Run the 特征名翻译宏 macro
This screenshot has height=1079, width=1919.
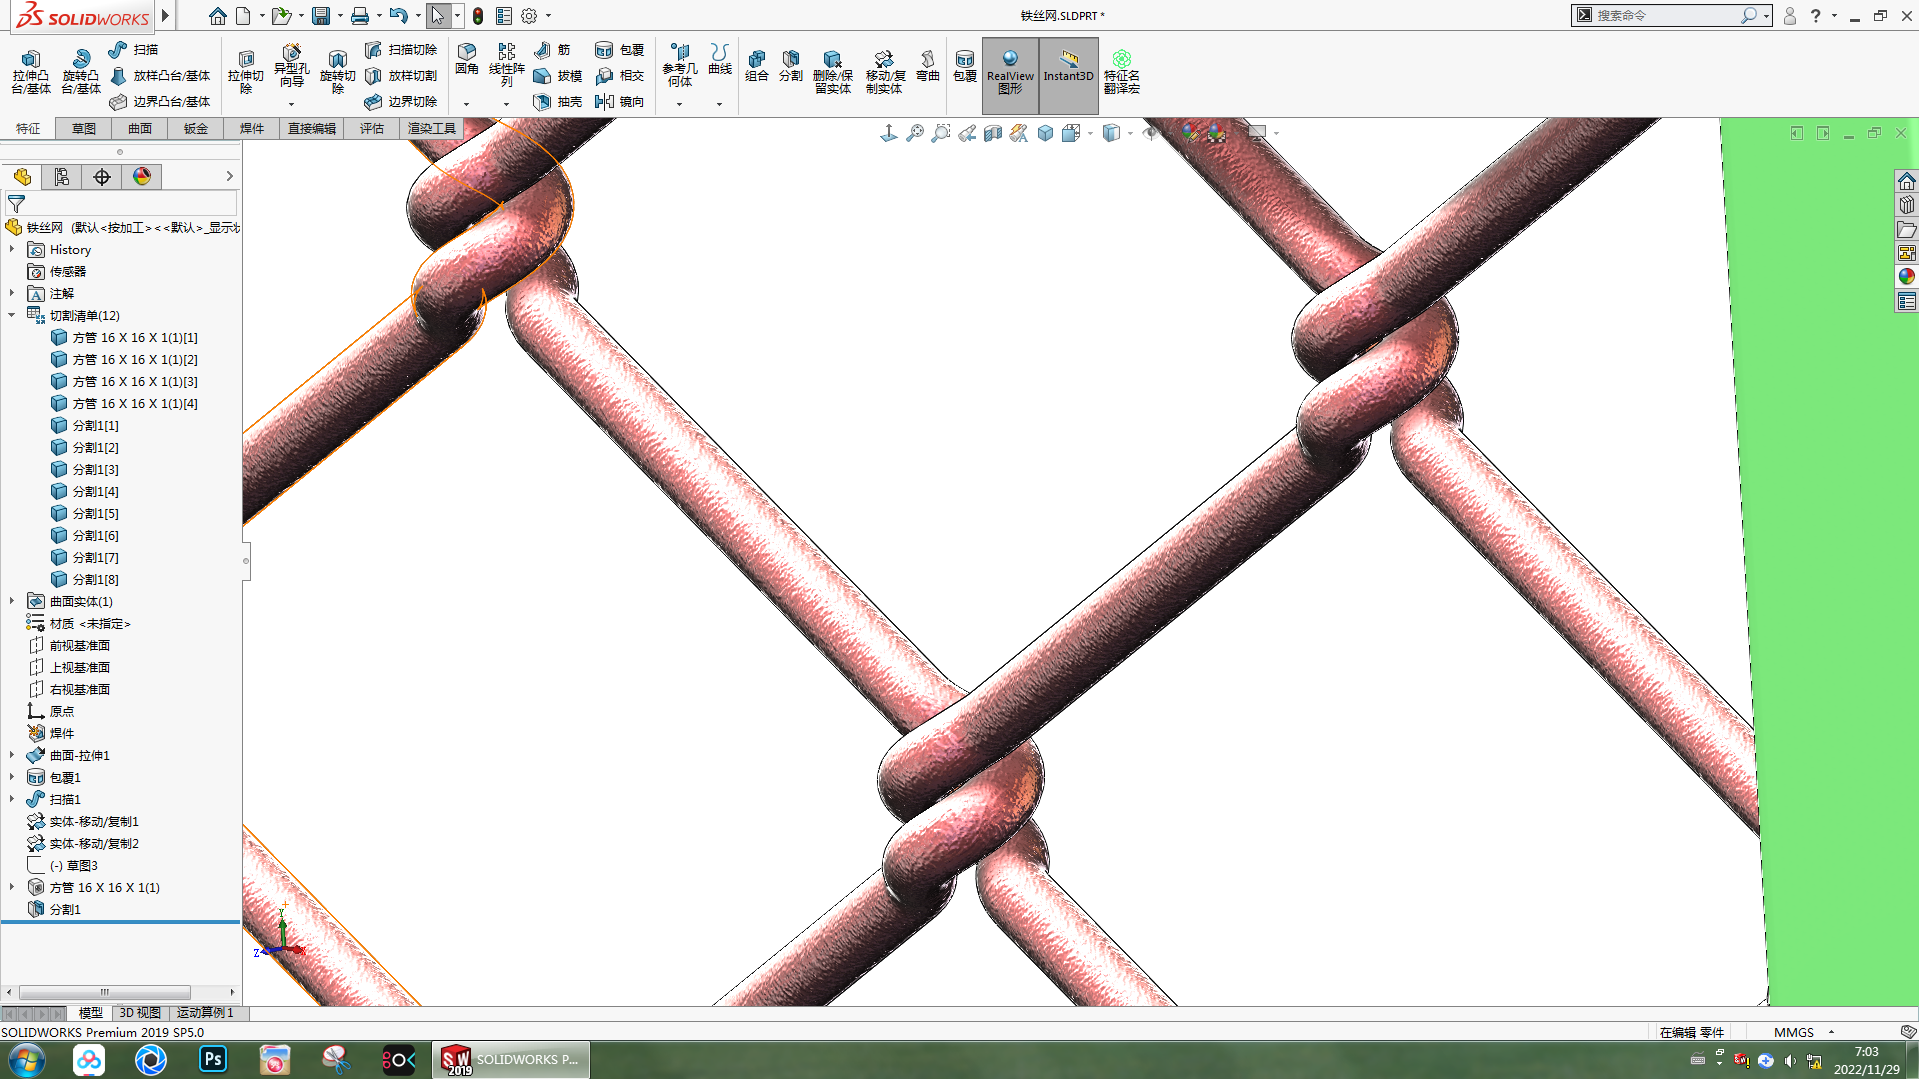pos(1122,72)
